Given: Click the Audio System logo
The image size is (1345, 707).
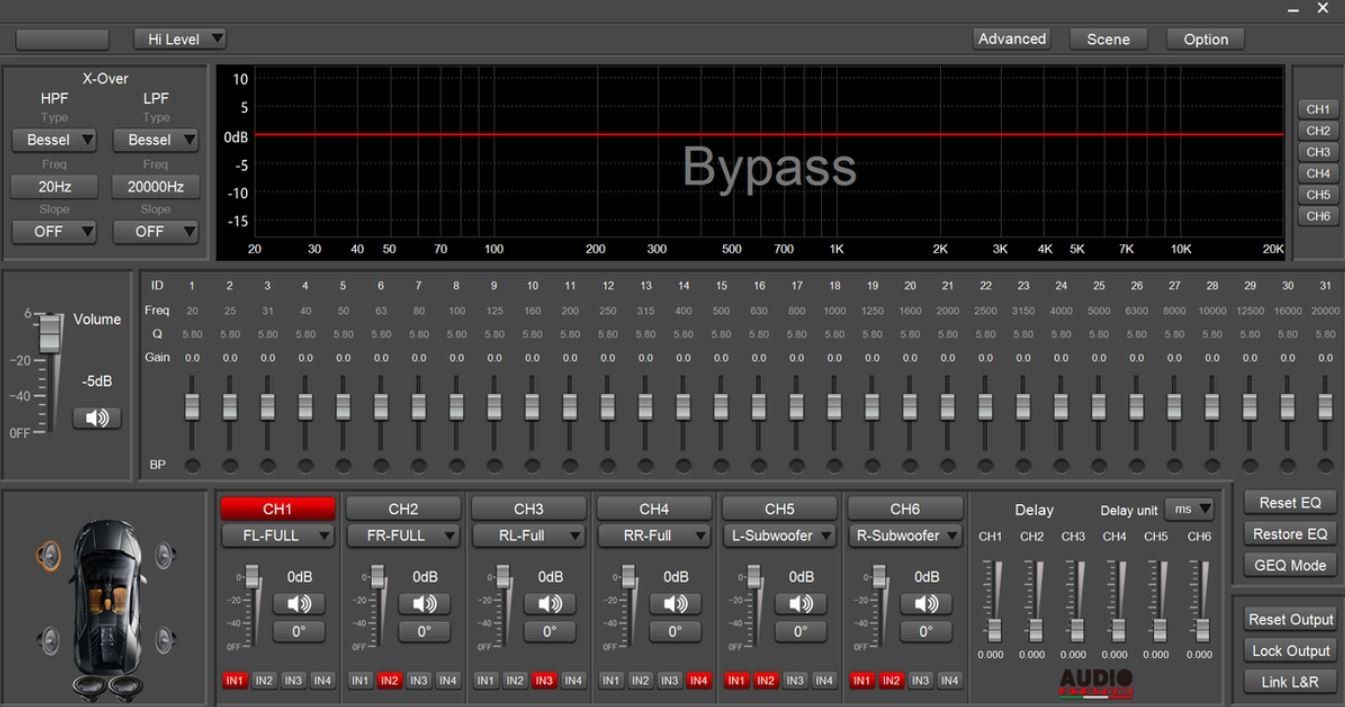Looking at the screenshot, I should pyautogui.click(x=1095, y=683).
